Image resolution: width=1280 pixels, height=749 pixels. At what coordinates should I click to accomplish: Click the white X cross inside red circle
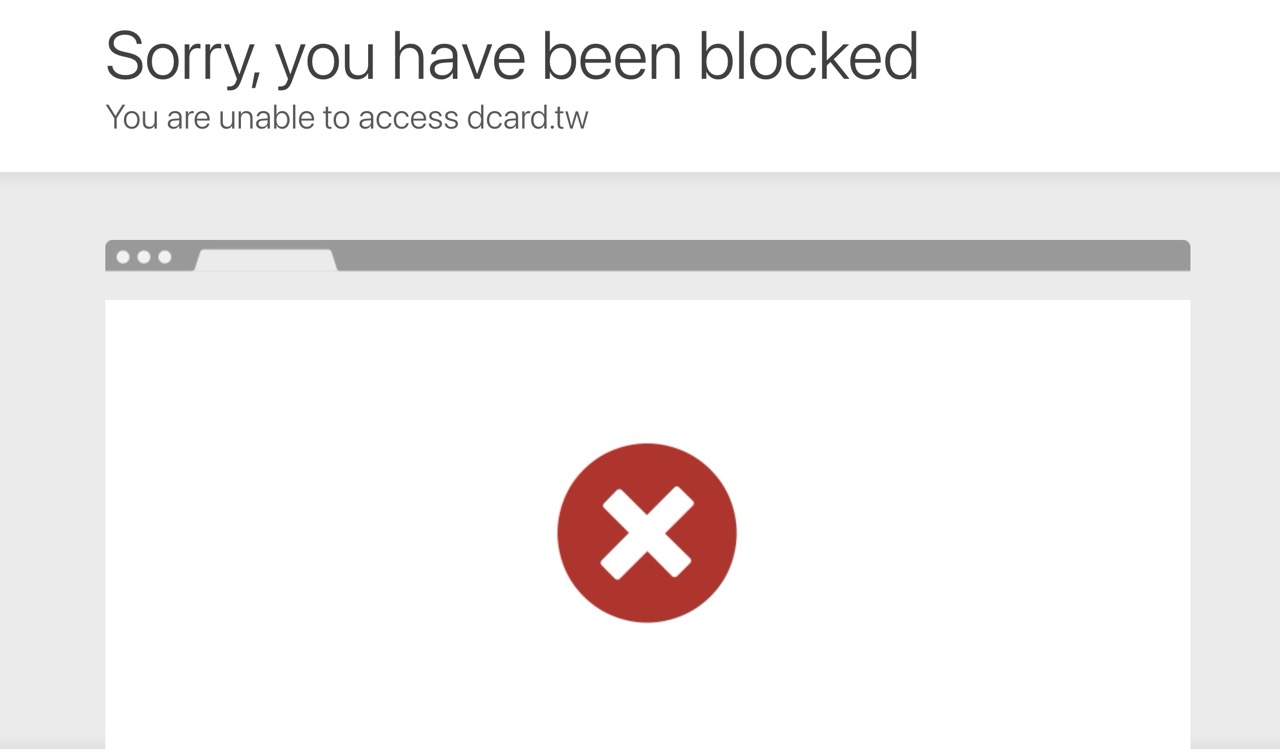point(647,533)
